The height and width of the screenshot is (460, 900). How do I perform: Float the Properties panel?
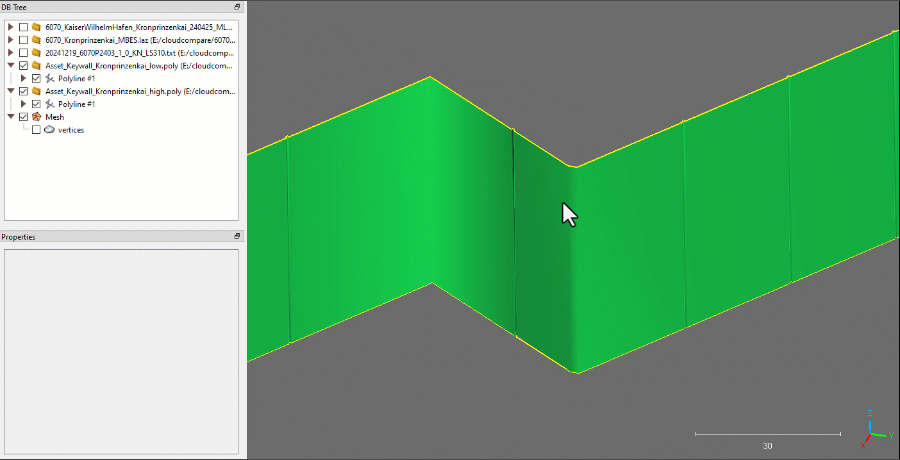237,237
